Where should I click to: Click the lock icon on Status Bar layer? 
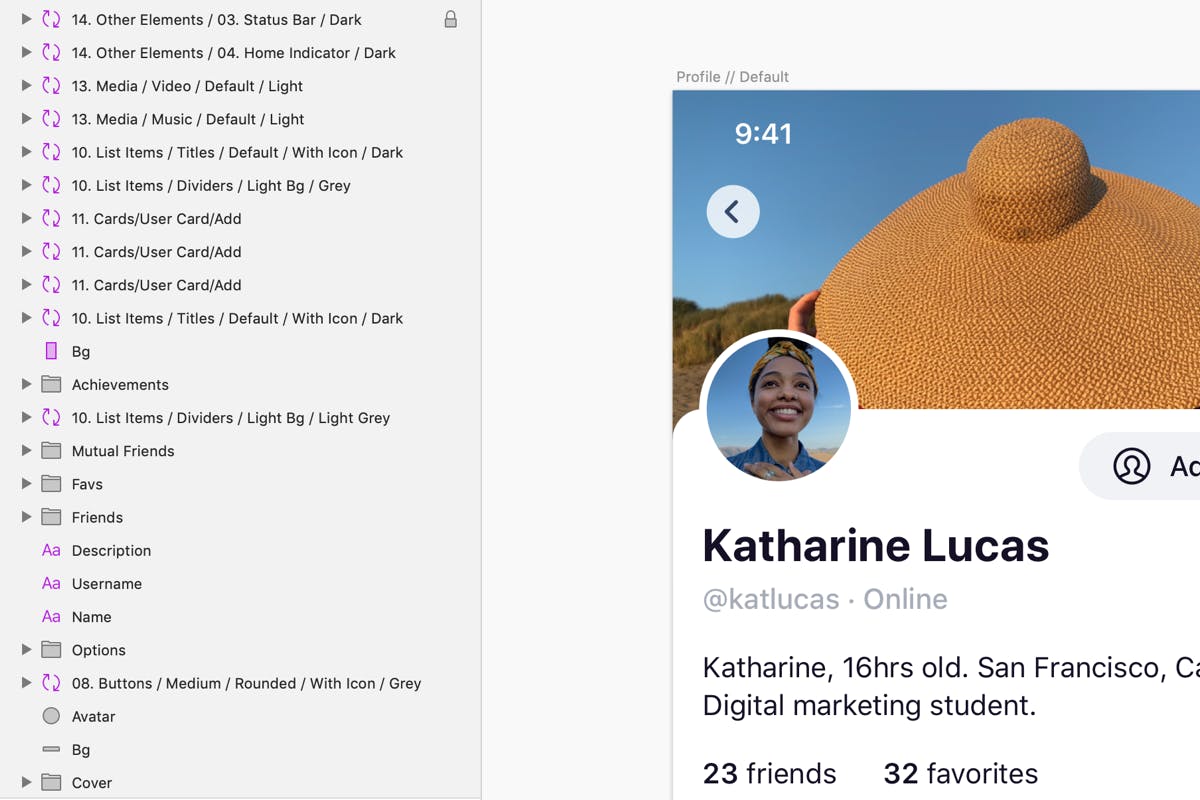click(451, 19)
